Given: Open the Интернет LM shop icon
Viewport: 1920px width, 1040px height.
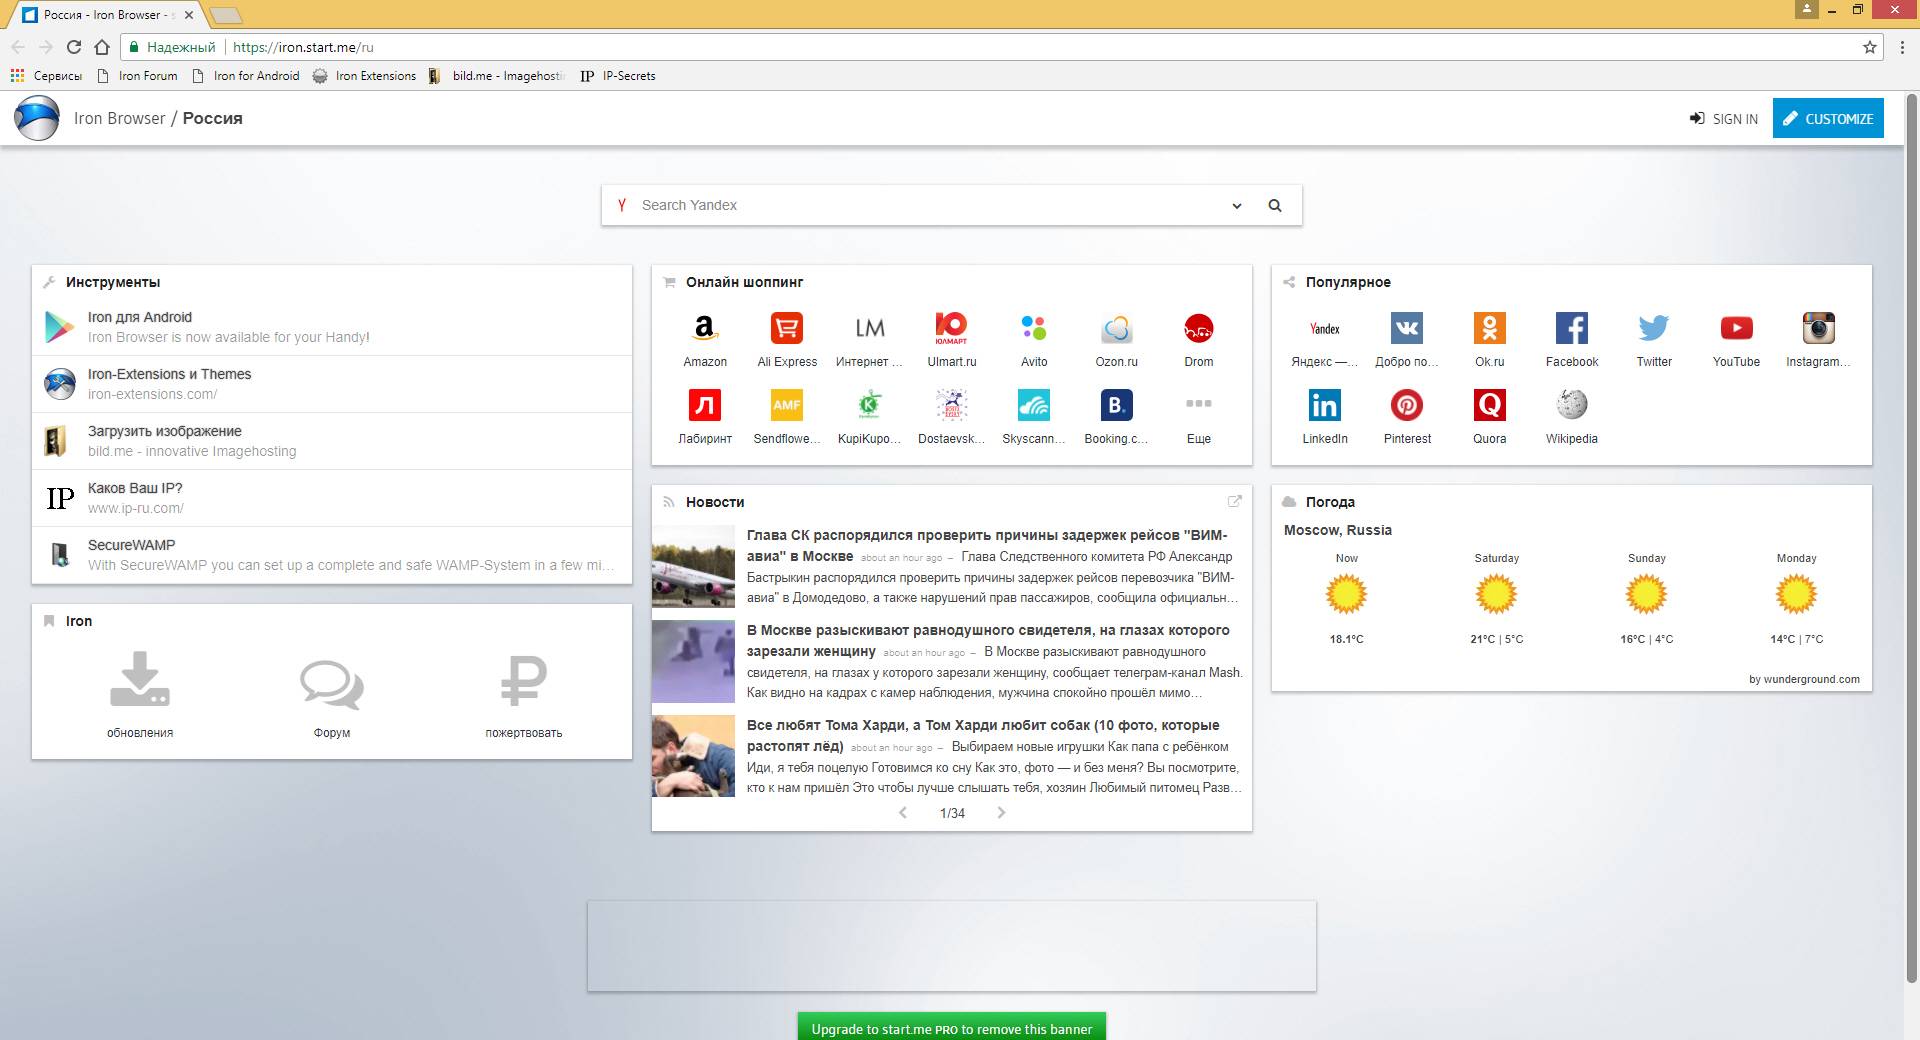Looking at the screenshot, I should coord(869,328).
